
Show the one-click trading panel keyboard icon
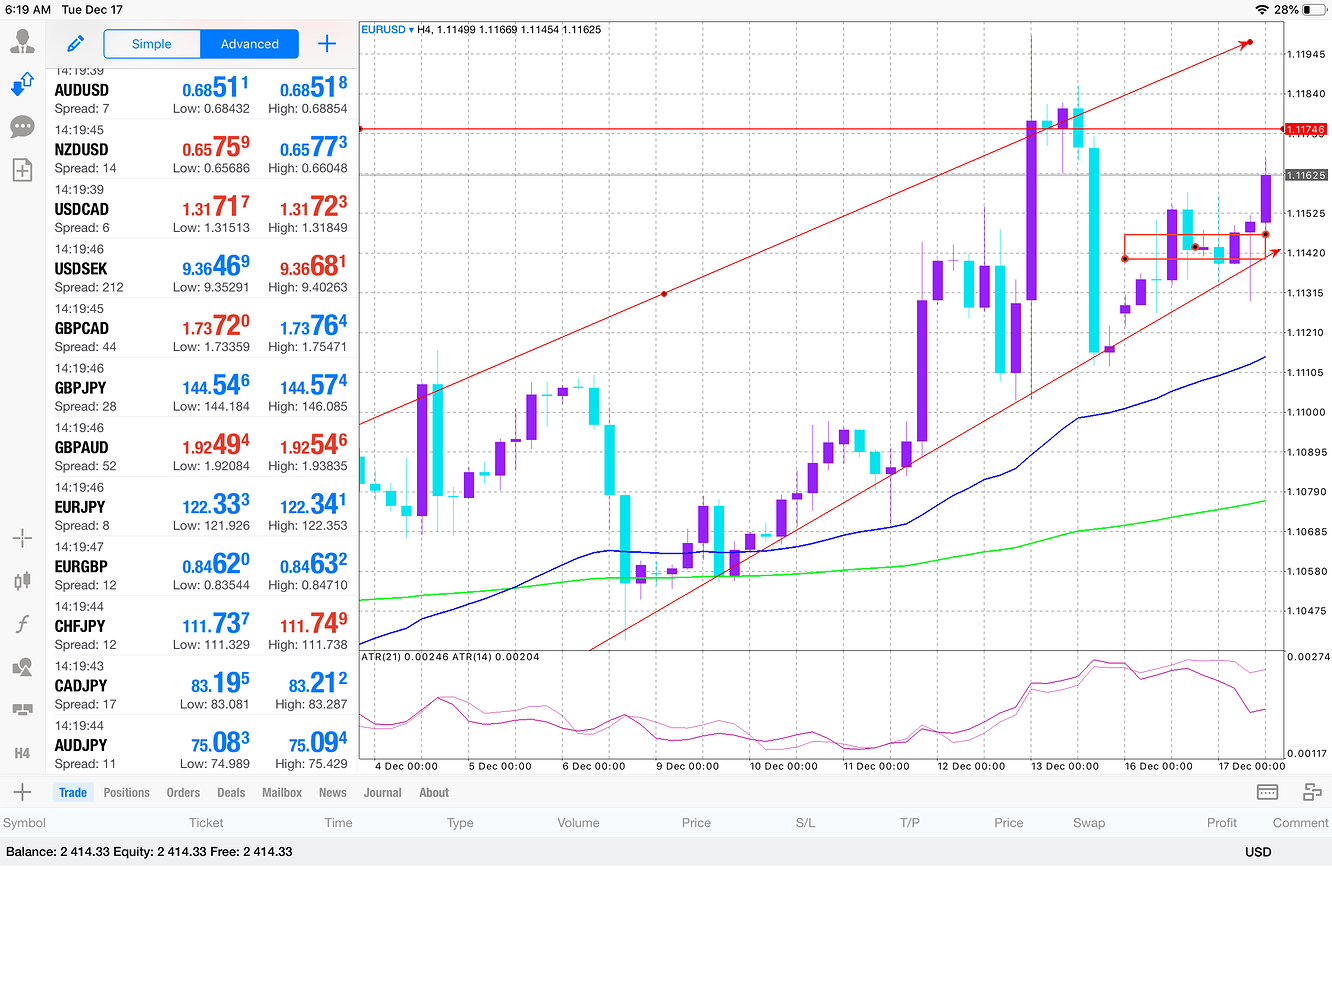(1267, 791)
